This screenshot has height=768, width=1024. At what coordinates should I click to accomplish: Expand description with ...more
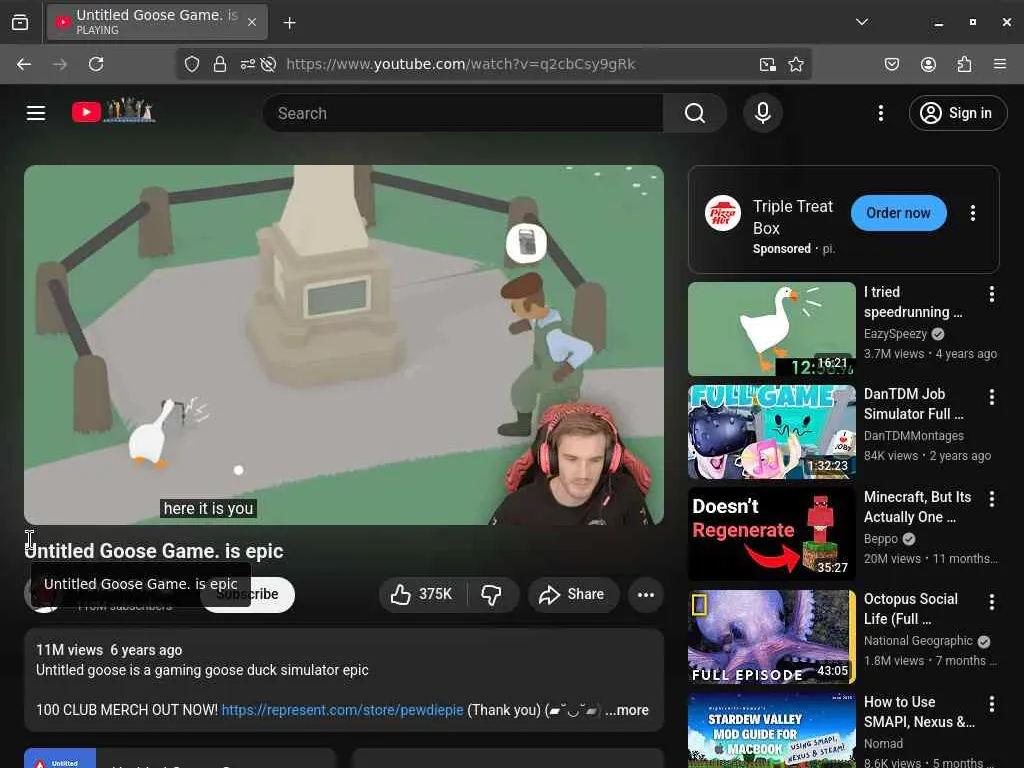point(627,710)
